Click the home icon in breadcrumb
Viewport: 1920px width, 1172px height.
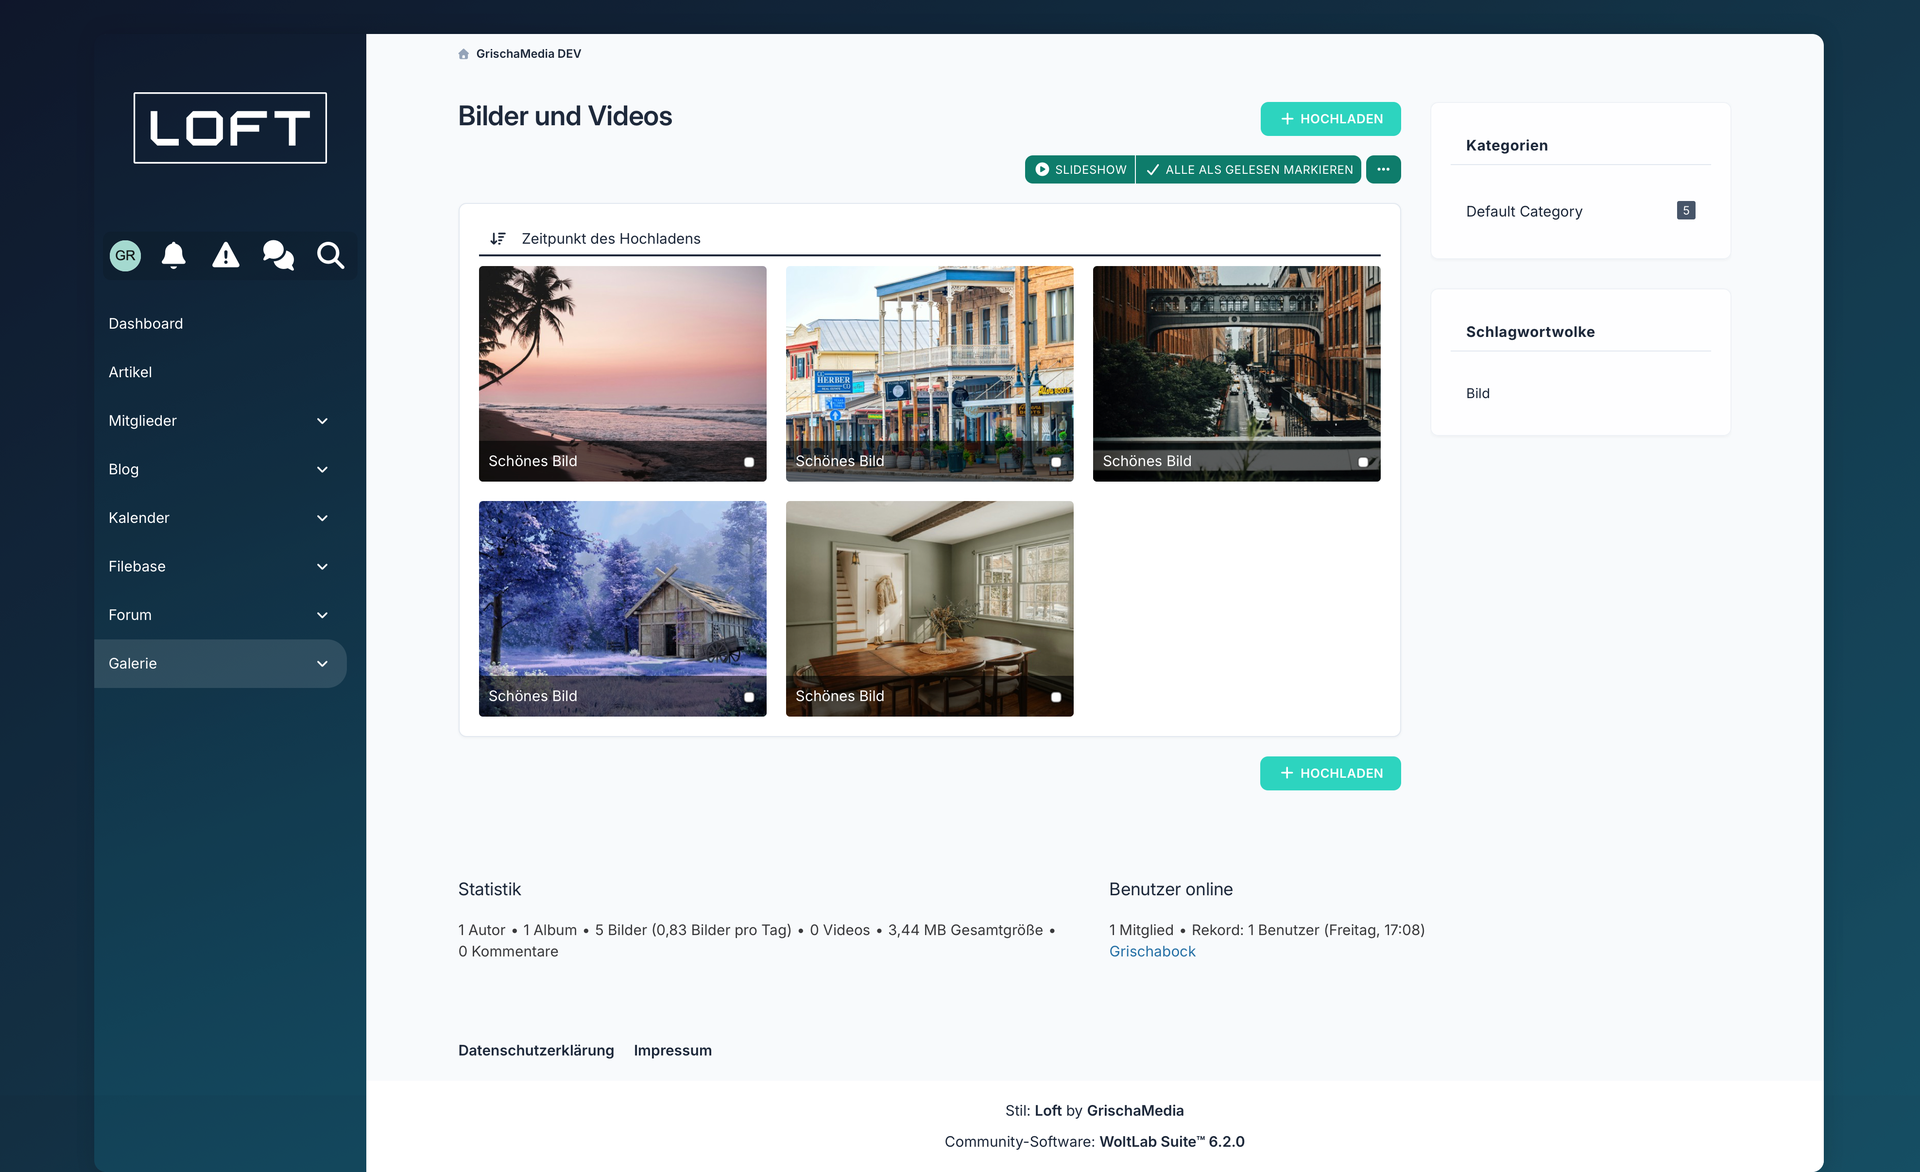click(x=464, y=54)
